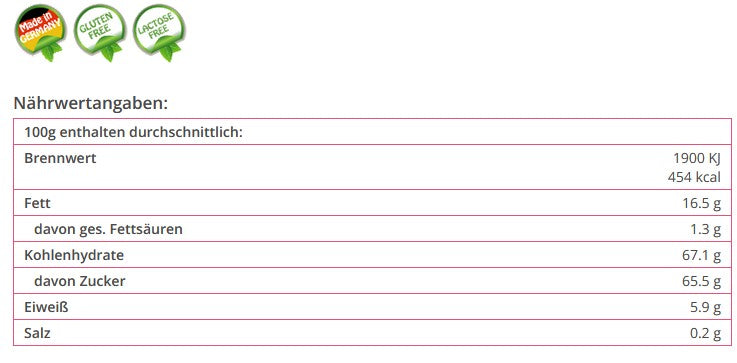
Task: Click the Eiweiß row label
Action: (46, 307)
